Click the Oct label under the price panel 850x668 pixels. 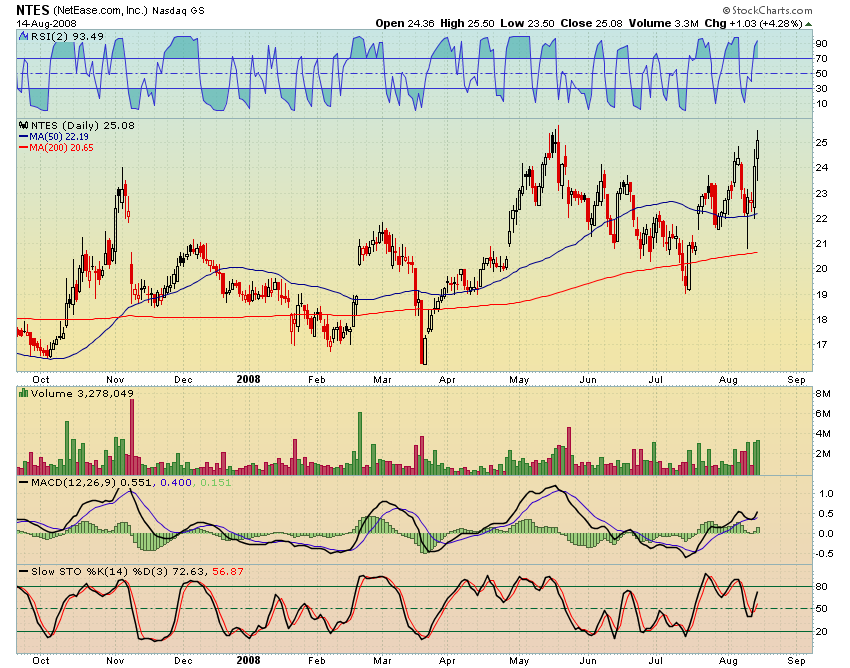click(41, 380)
